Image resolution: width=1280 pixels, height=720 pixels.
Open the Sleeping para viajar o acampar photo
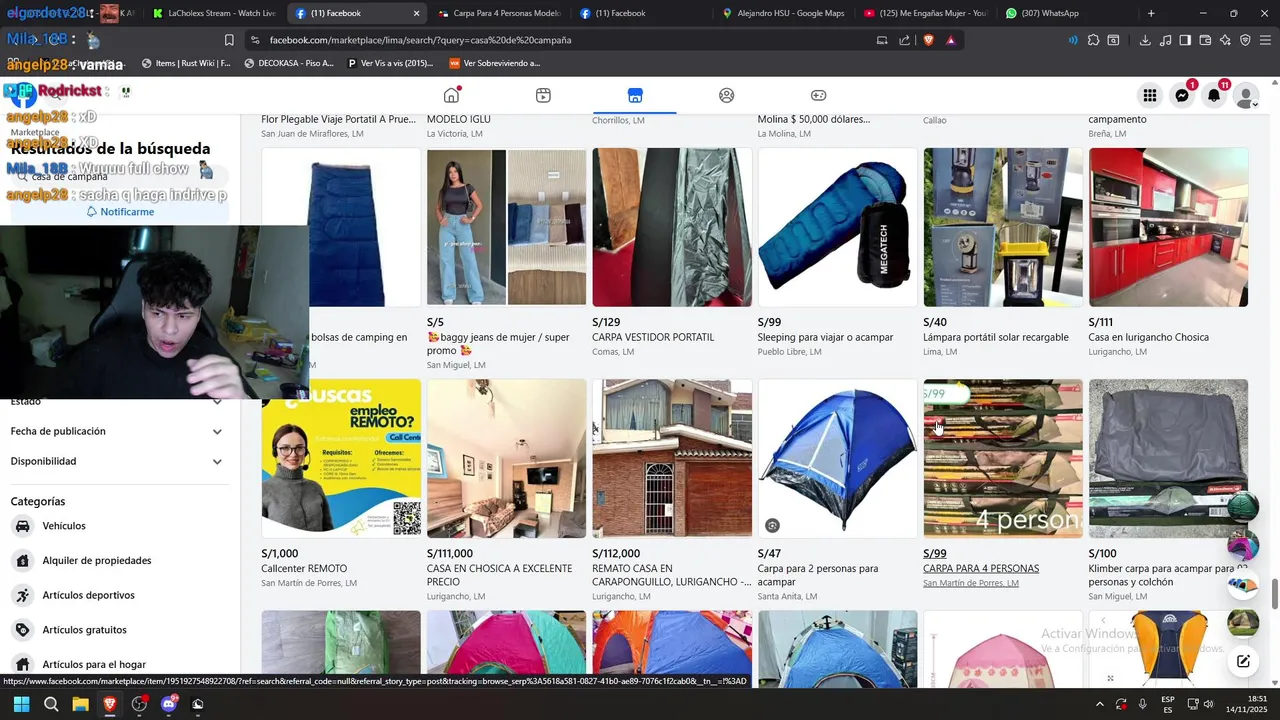(837, 227)
